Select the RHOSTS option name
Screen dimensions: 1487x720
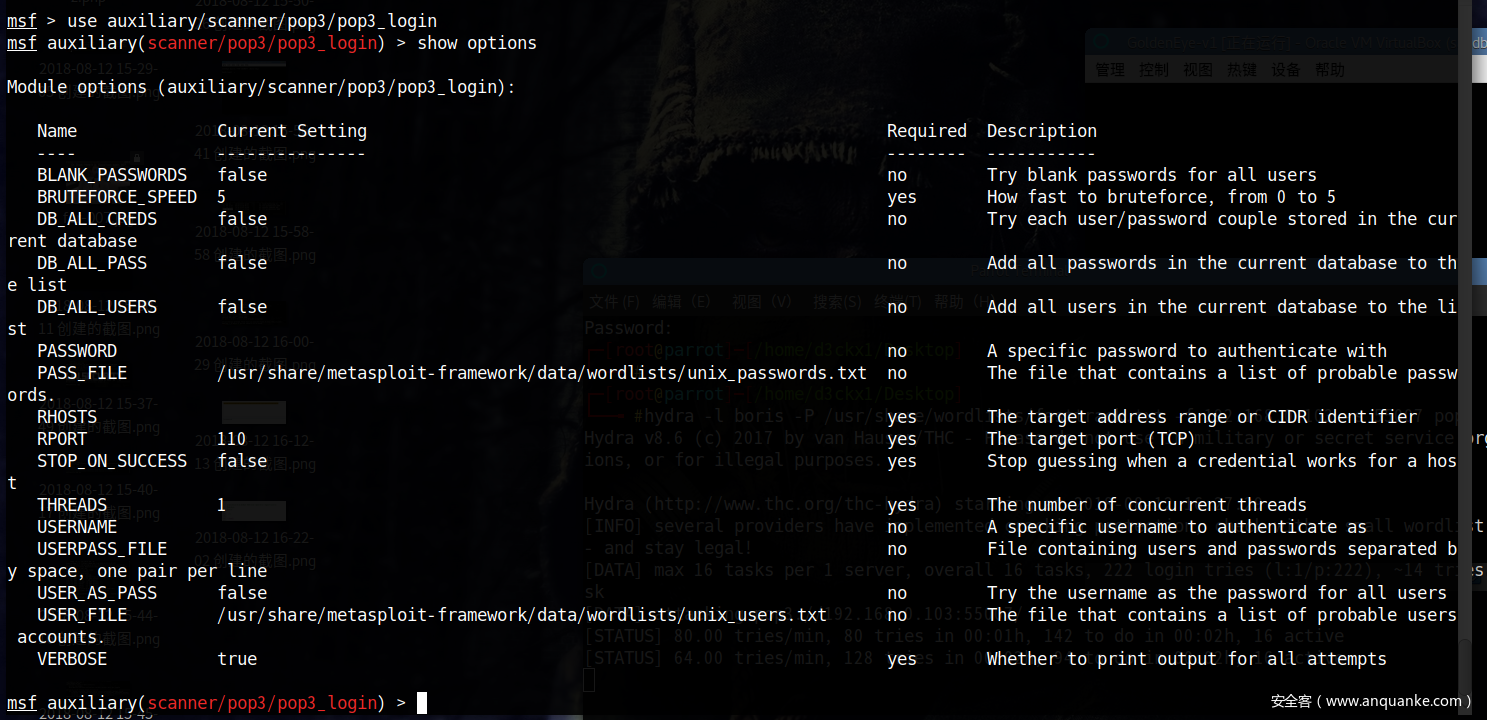pos(67,417)
